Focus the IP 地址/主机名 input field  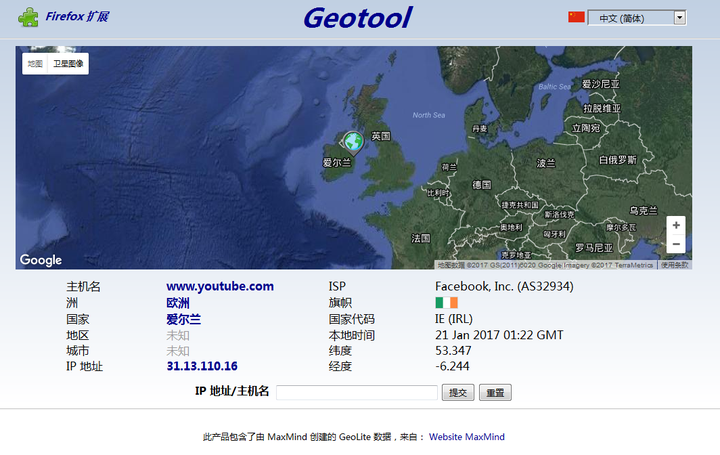357,393
